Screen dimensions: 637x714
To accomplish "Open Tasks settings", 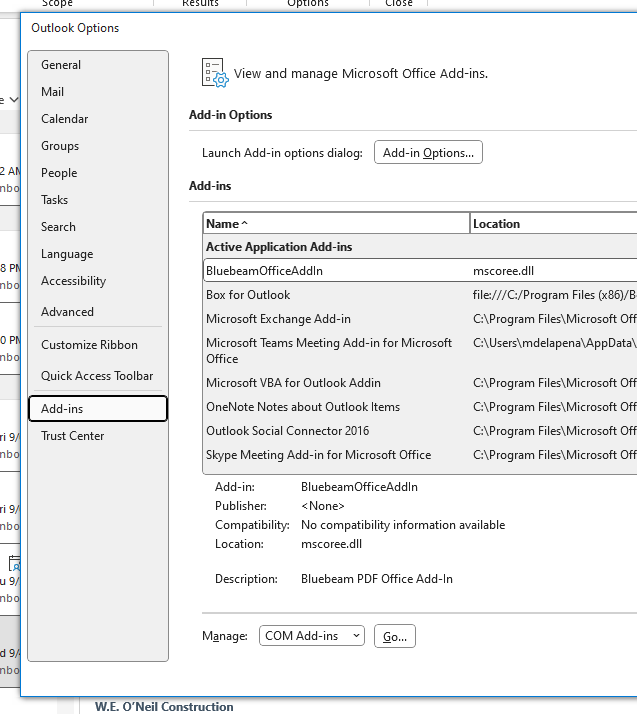I will pyautogui.click(x=98, y=199).
